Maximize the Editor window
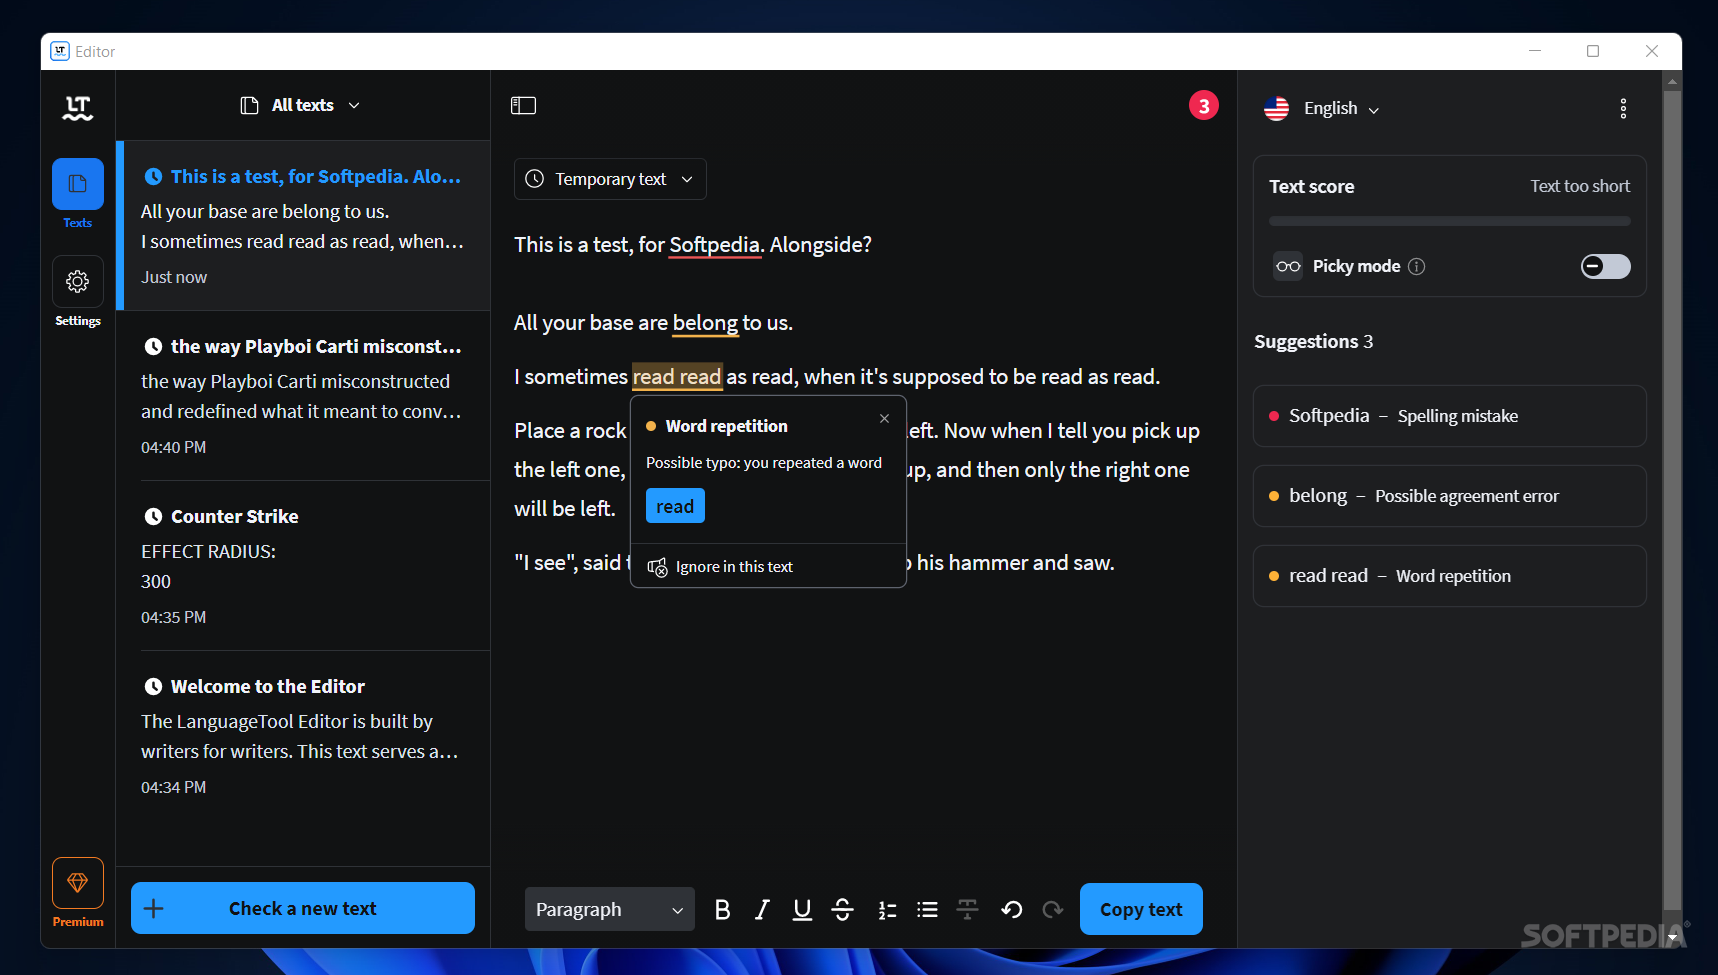1718x975 pixels. pos(1593,51)
